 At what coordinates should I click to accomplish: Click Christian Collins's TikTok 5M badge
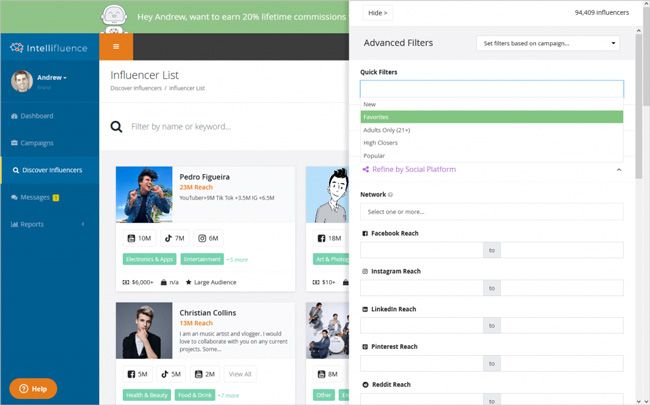171,374
